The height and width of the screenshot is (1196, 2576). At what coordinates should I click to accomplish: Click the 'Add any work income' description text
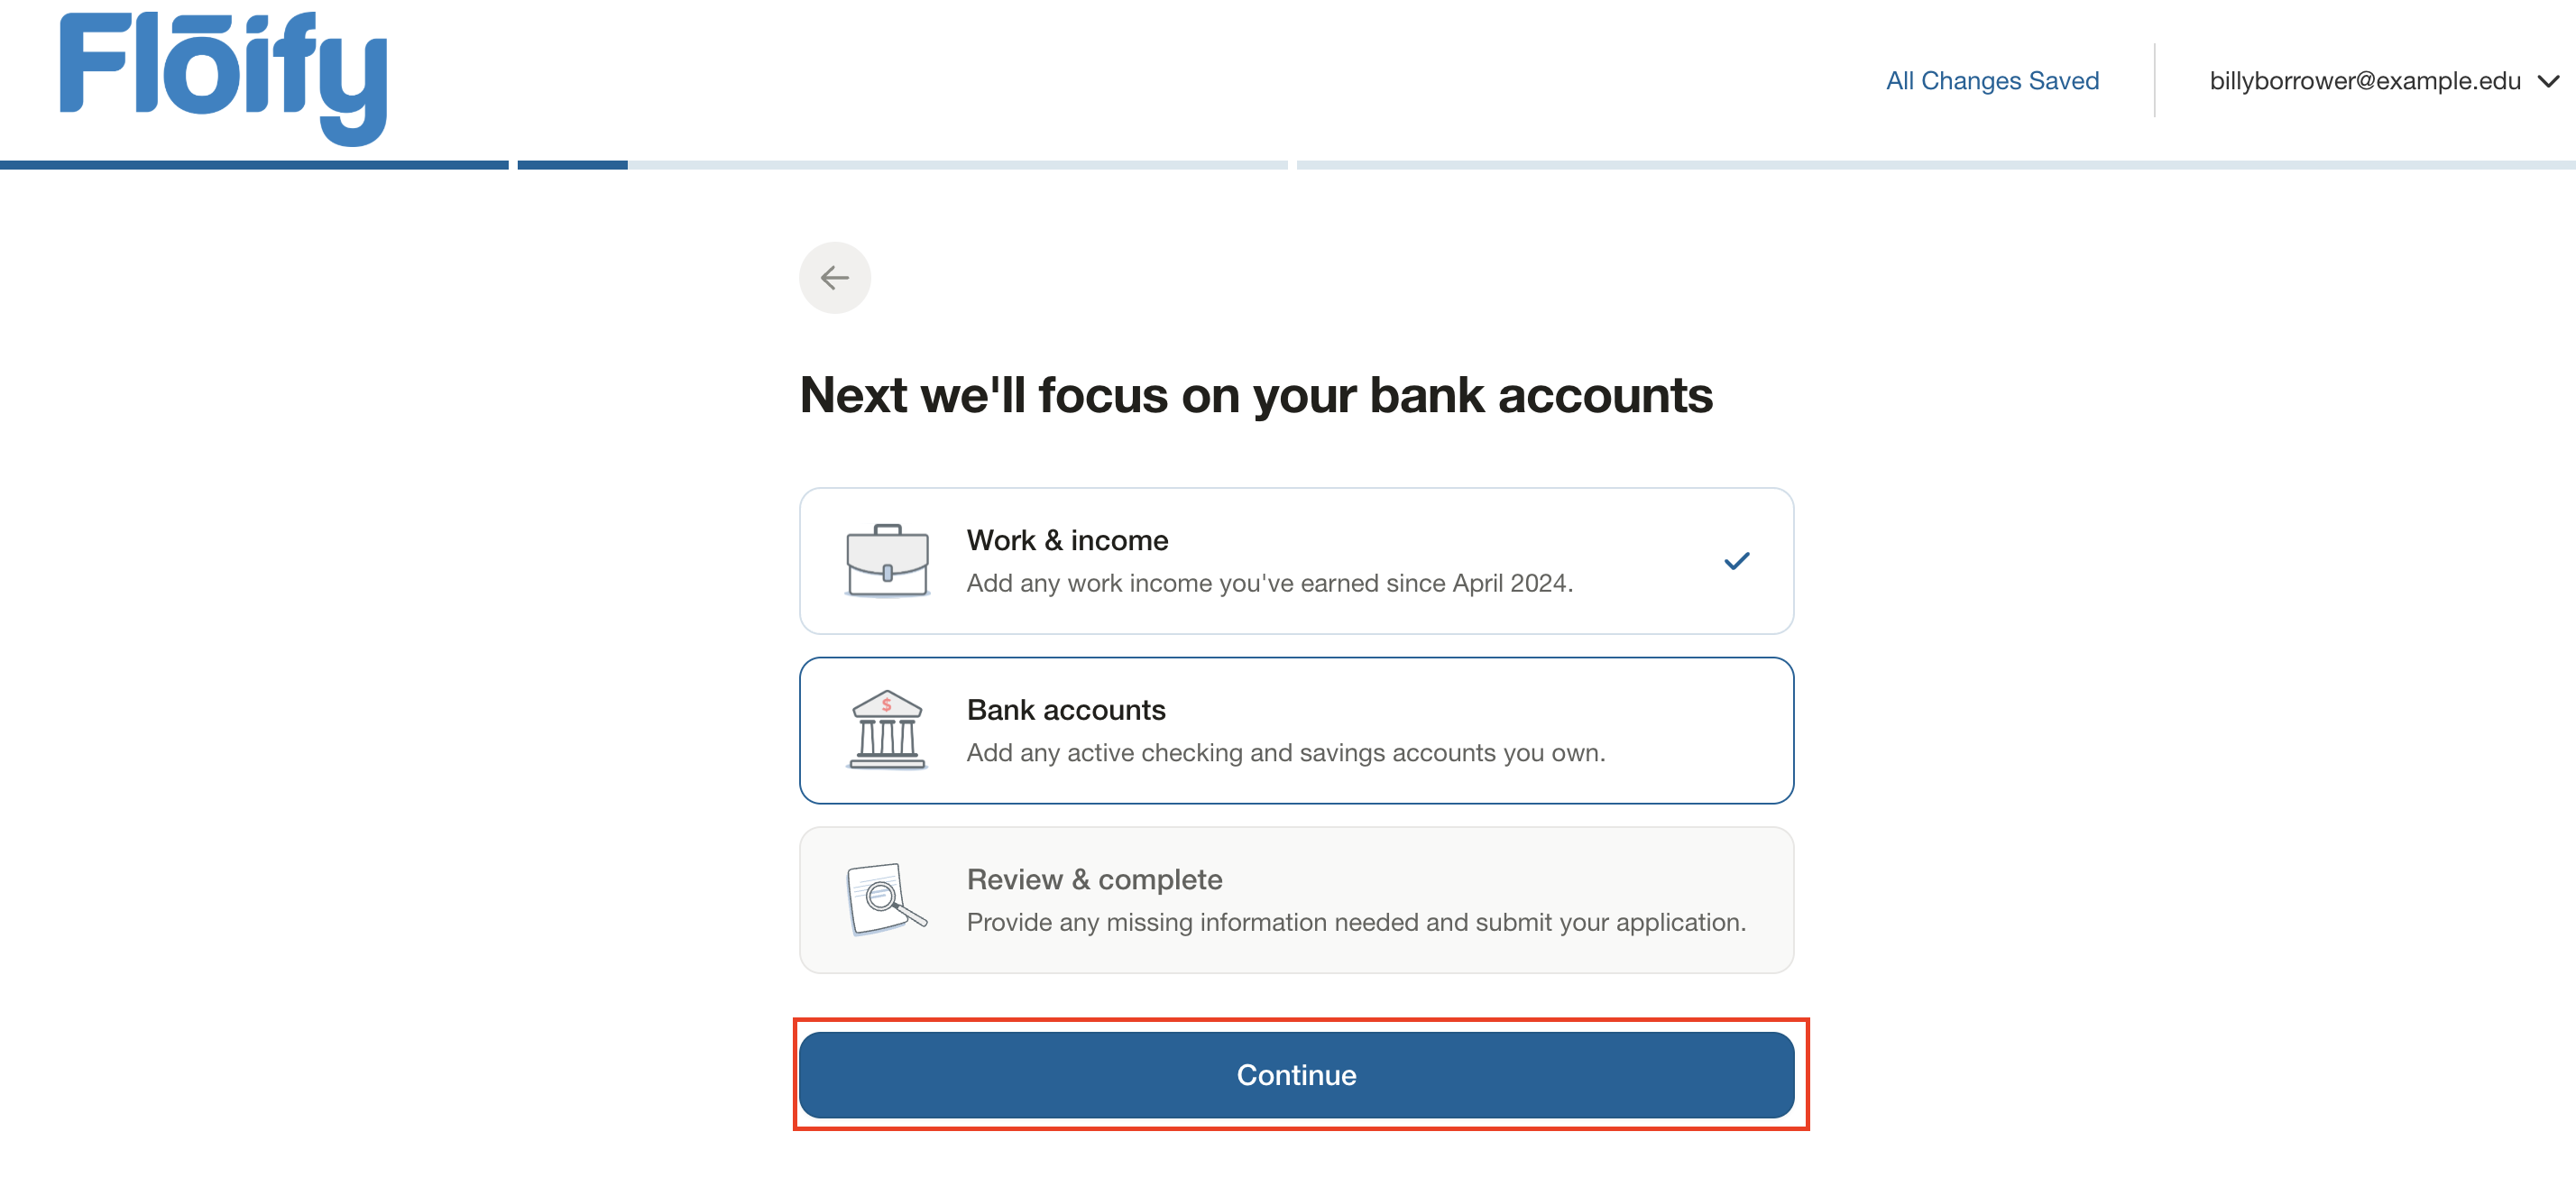[x=1269, y=583]
